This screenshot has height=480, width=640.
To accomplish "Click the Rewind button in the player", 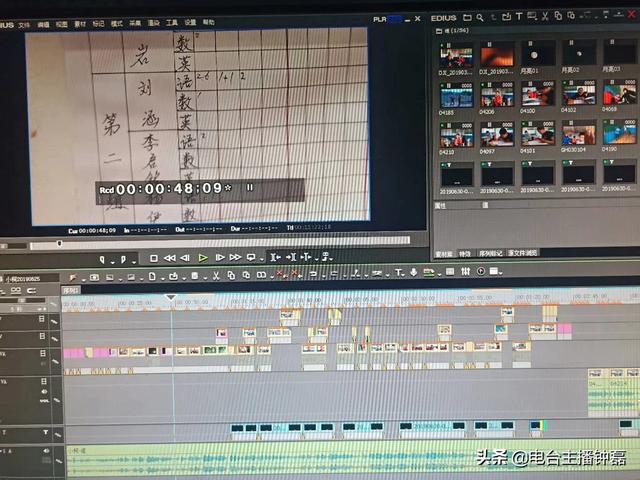I will tap(170, 257).
